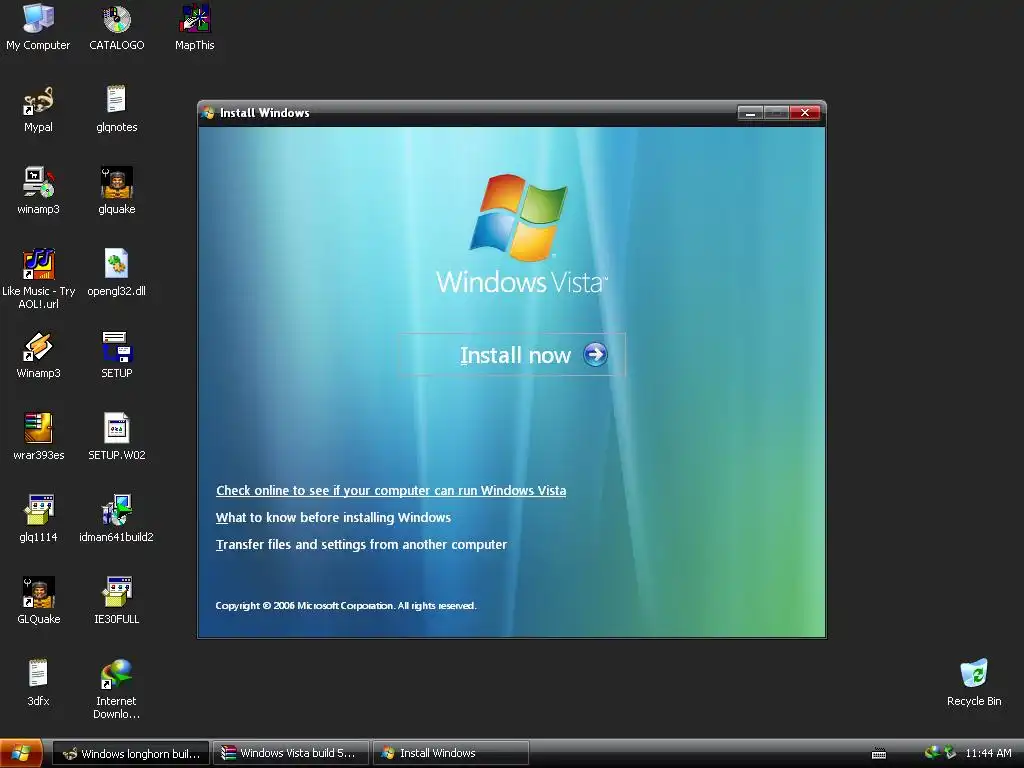Switch to Windows longhorn build taskbar item
1024x768 pixels.
(131, 753)
